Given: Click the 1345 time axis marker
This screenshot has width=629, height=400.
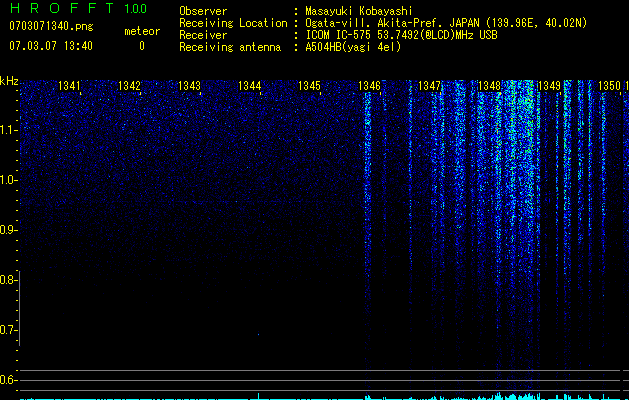Looking at the screenshot, I should tap(309, 86).
